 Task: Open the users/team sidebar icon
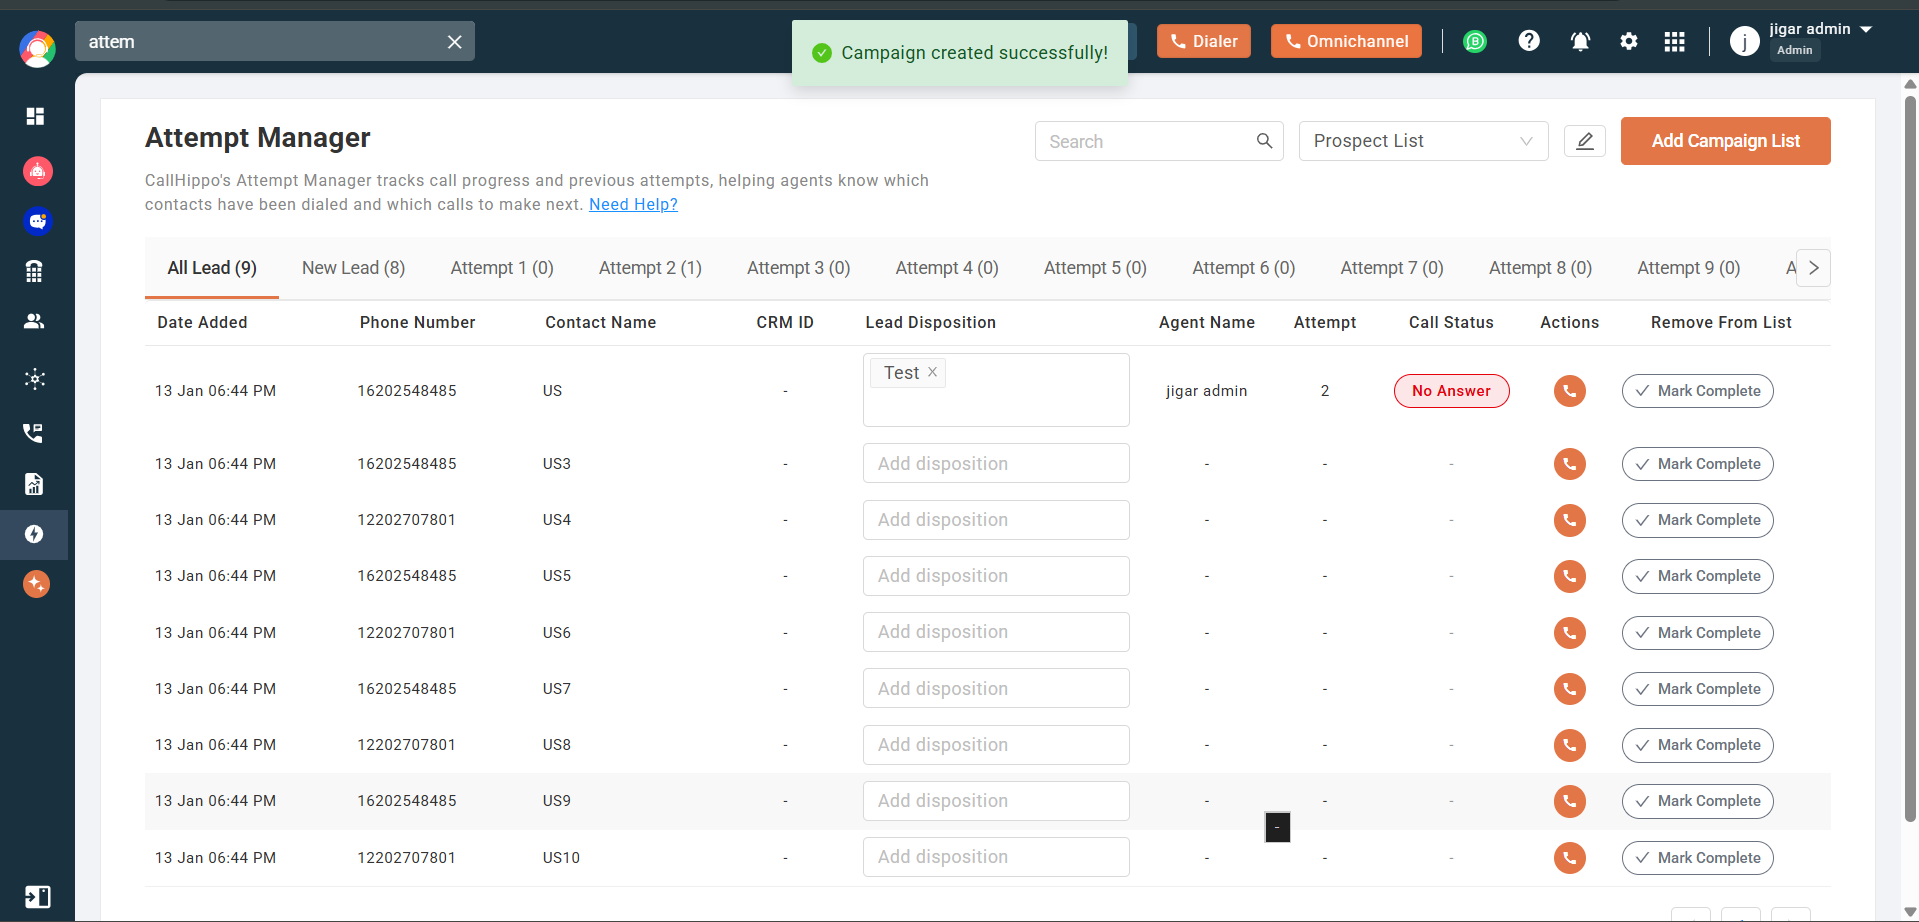35,321
